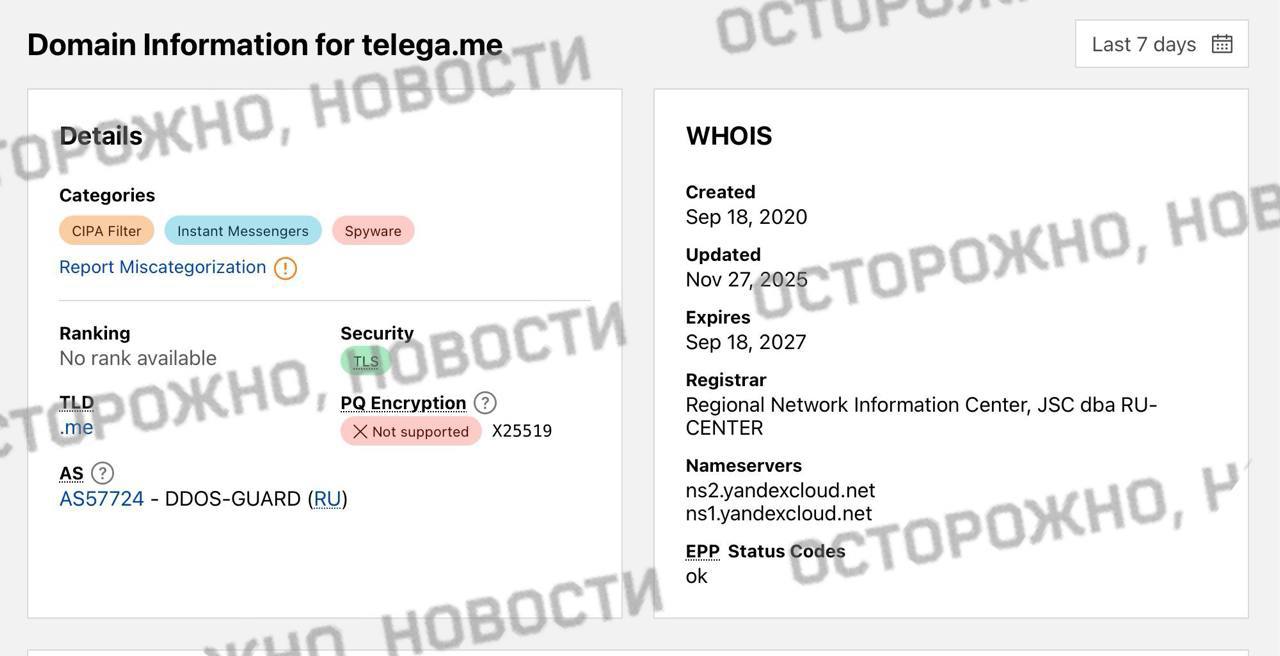
Task: Click the question mark icon beside AS
Action: (102, 473)
